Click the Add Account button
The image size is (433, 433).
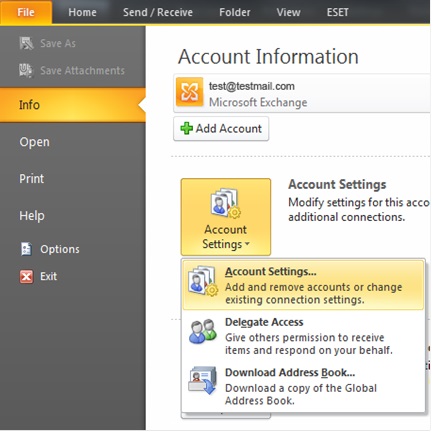(x=221, y=129)
